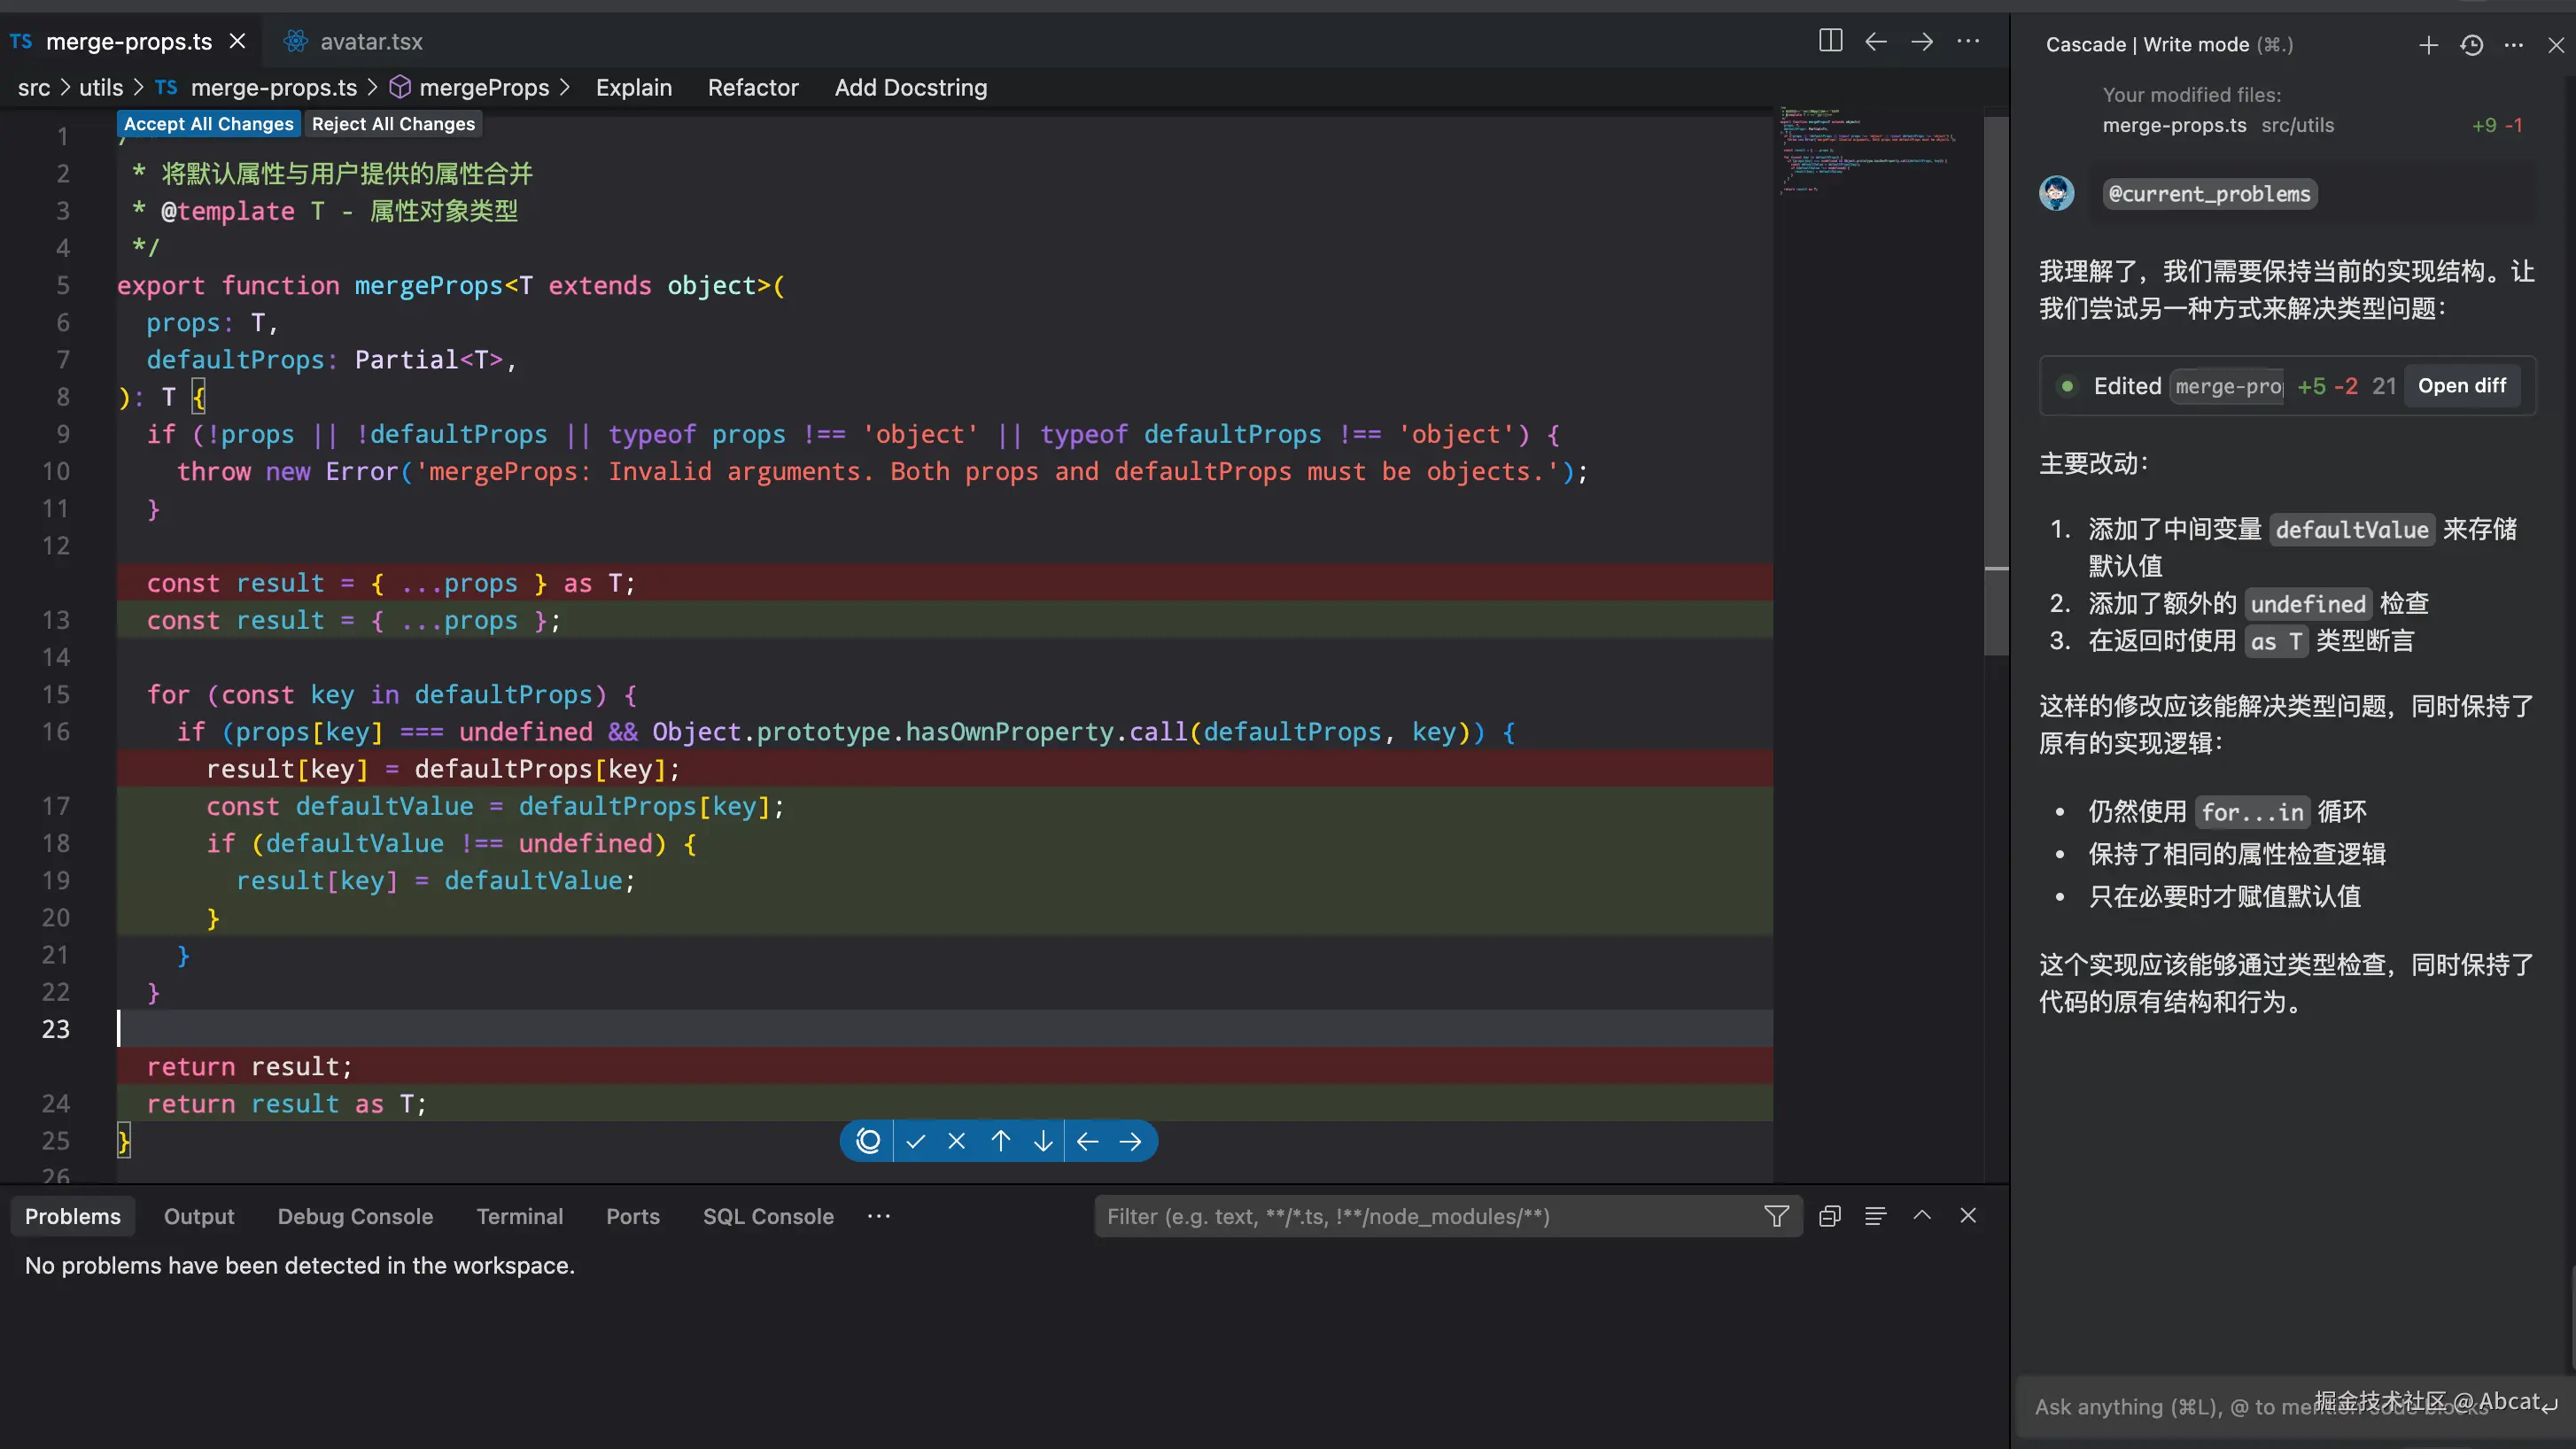Toggle the Problems table/tree view icon
Viewport: 2576px width, 1449px height.
coord(1875,1216)
